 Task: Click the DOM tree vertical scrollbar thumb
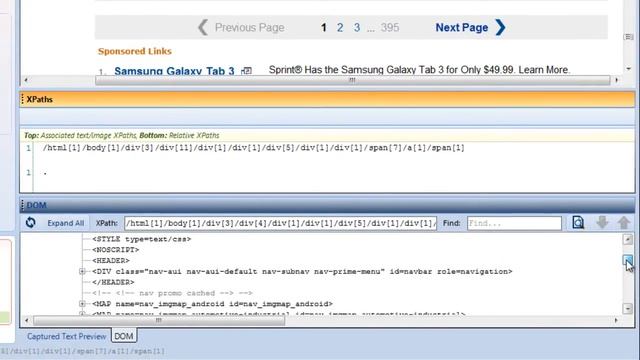pos(628,260)
